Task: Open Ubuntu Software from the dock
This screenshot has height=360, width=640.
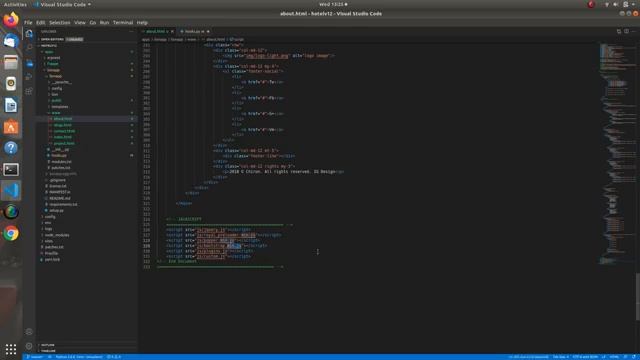Action: click(x=11, y=127)
